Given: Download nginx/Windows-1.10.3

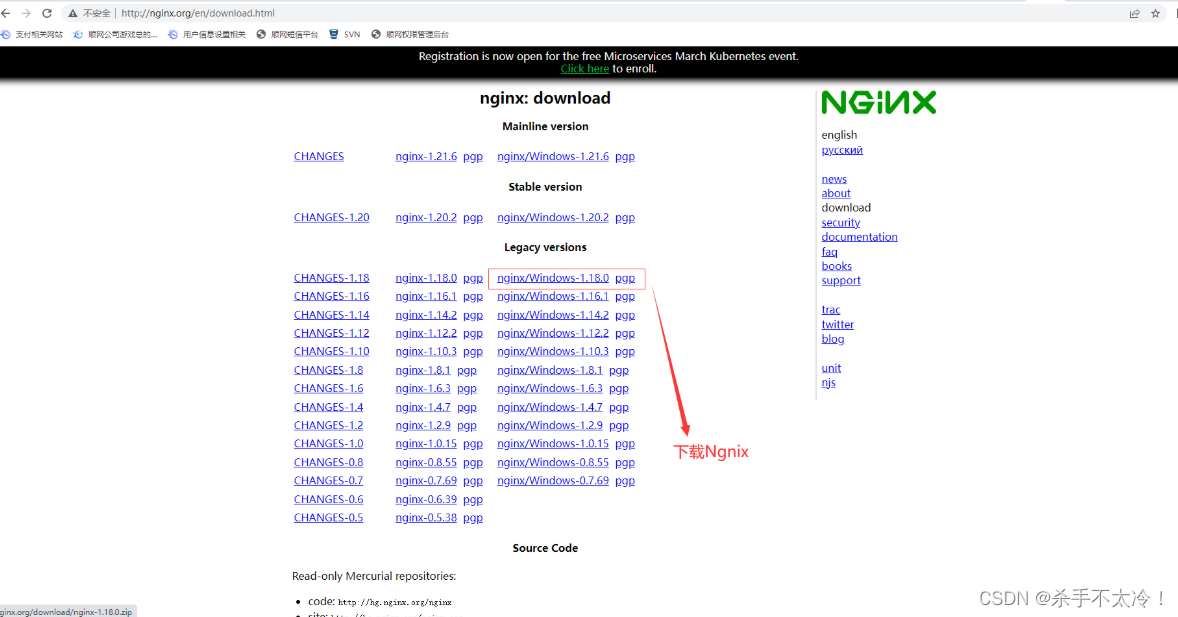Looking at the screenshot, I should click(553, 351).
